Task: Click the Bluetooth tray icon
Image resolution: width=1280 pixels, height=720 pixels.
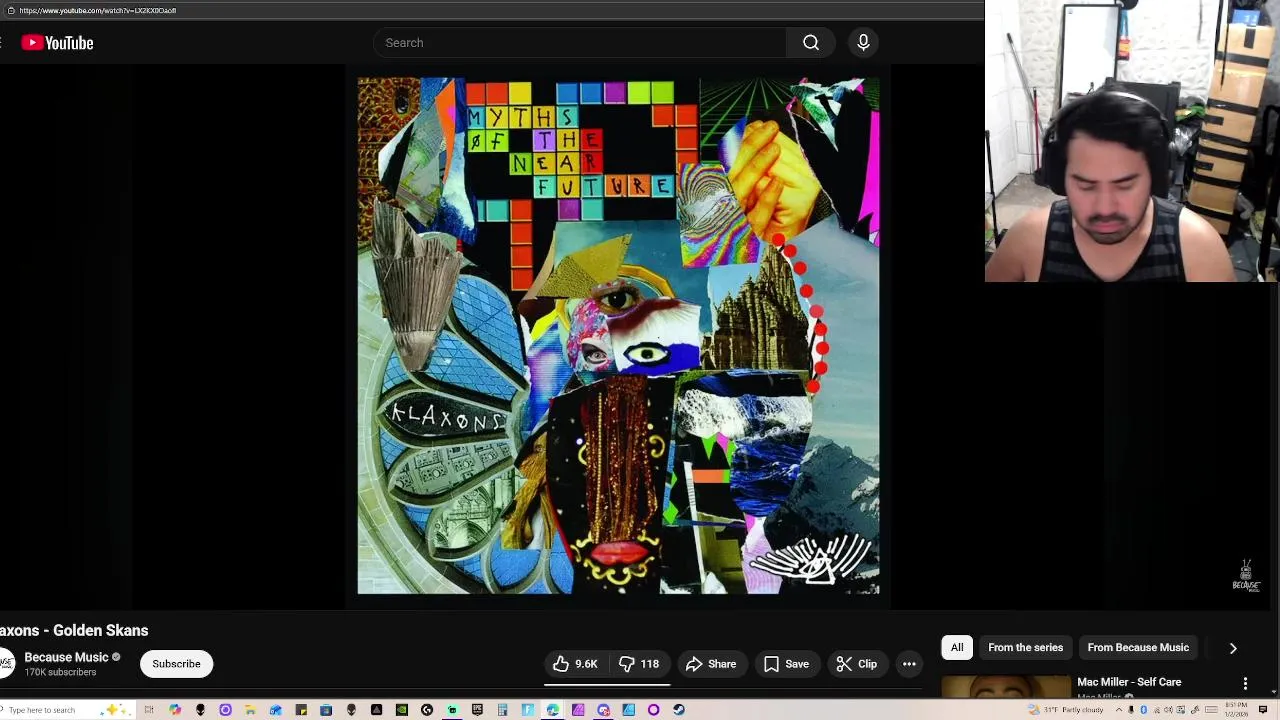Action: pos(1143,709)
